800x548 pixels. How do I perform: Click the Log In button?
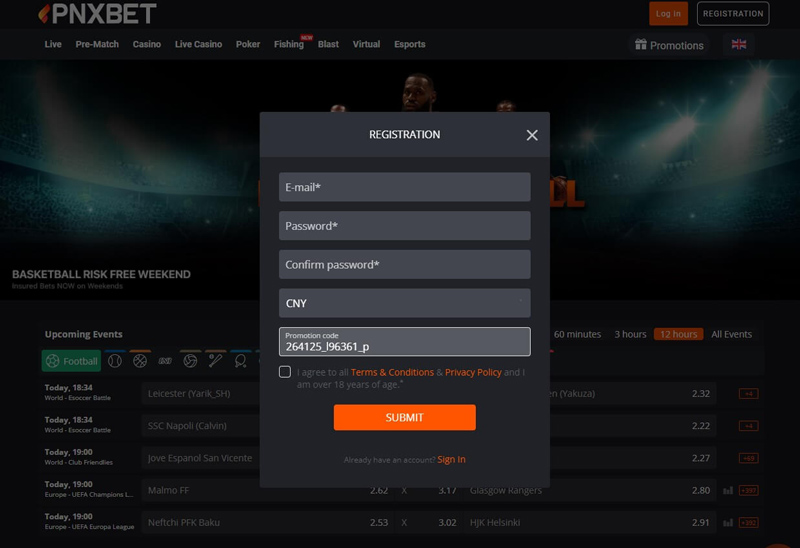pyautogui.click(x=668, y=14)
